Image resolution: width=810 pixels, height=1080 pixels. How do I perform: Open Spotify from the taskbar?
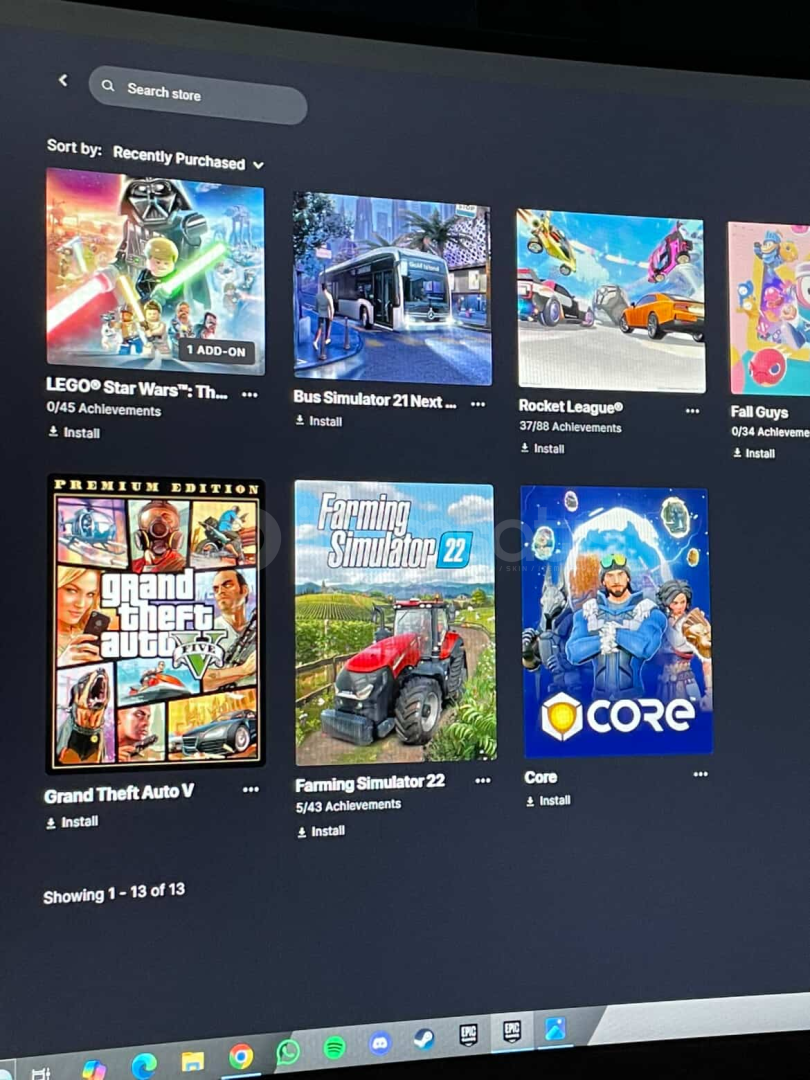pyautogui.click(x=335, y=1048)
